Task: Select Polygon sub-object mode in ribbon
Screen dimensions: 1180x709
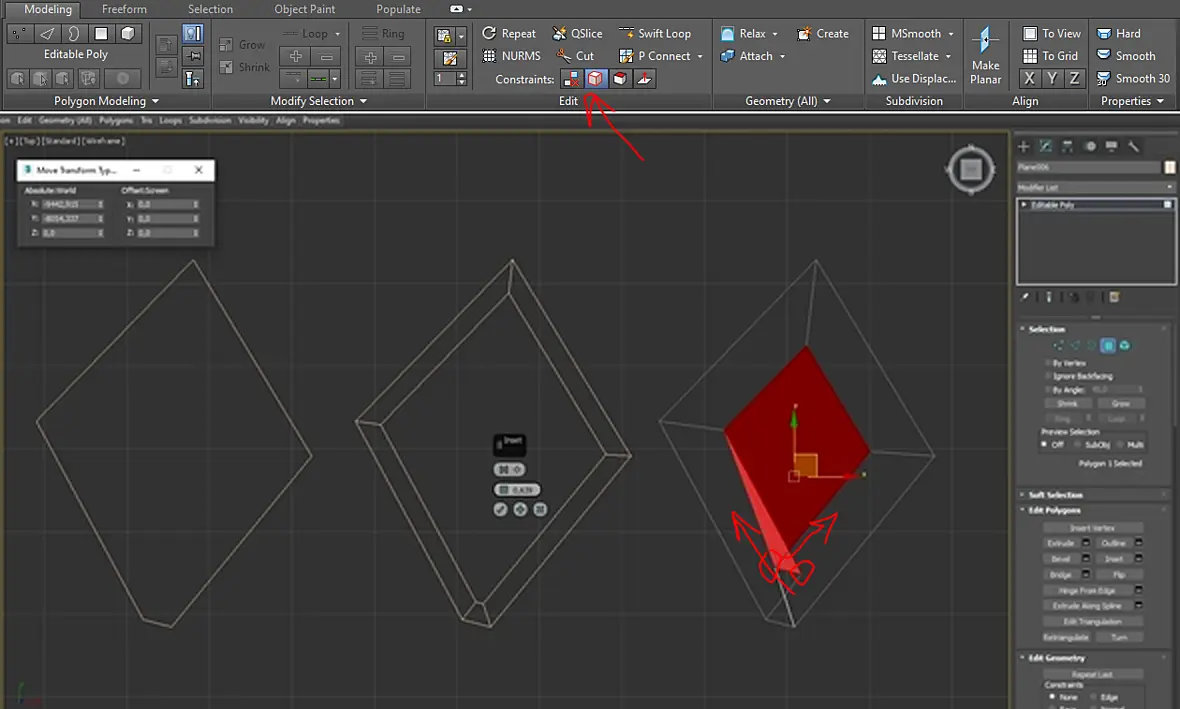Action: tap(101, 34)
